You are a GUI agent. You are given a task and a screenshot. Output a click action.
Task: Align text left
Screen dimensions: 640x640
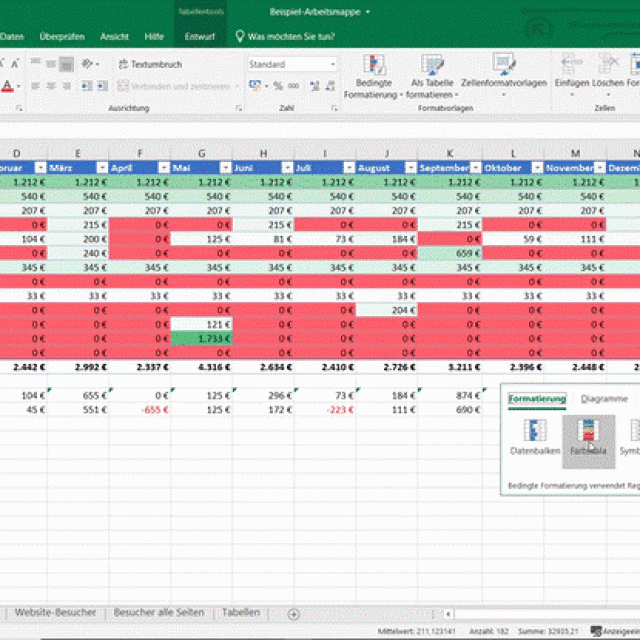(35, 86)
